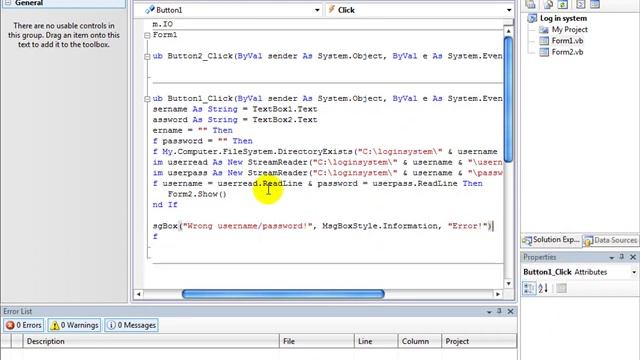This screenshot has height=360, width=640.
Task: Click the editor scroll left arrow
Action: tap(138, 294)
